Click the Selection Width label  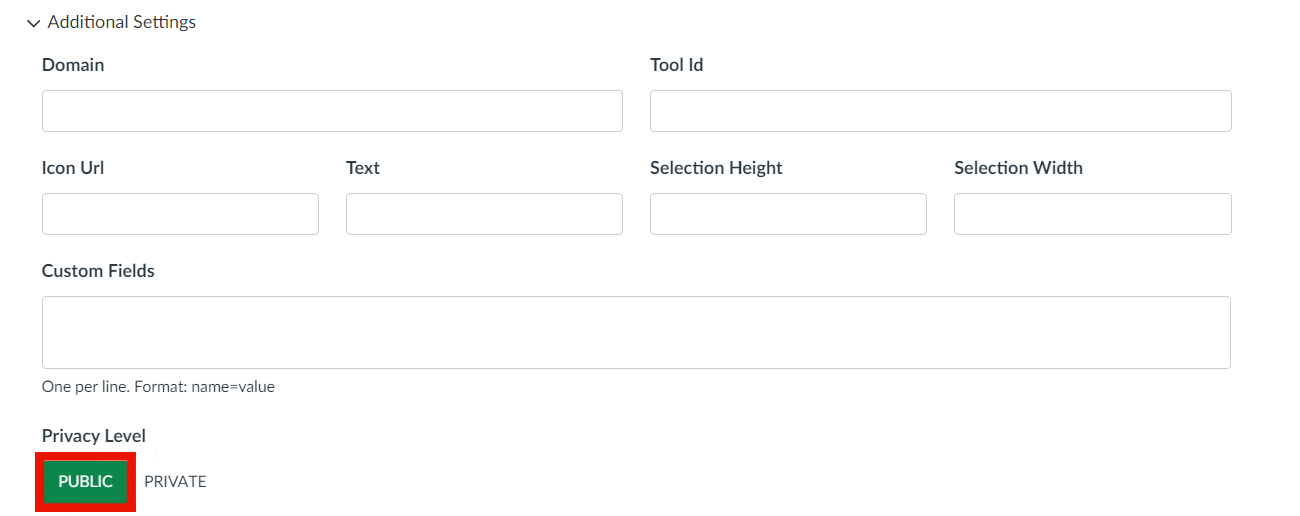(x=1018, y=168)
